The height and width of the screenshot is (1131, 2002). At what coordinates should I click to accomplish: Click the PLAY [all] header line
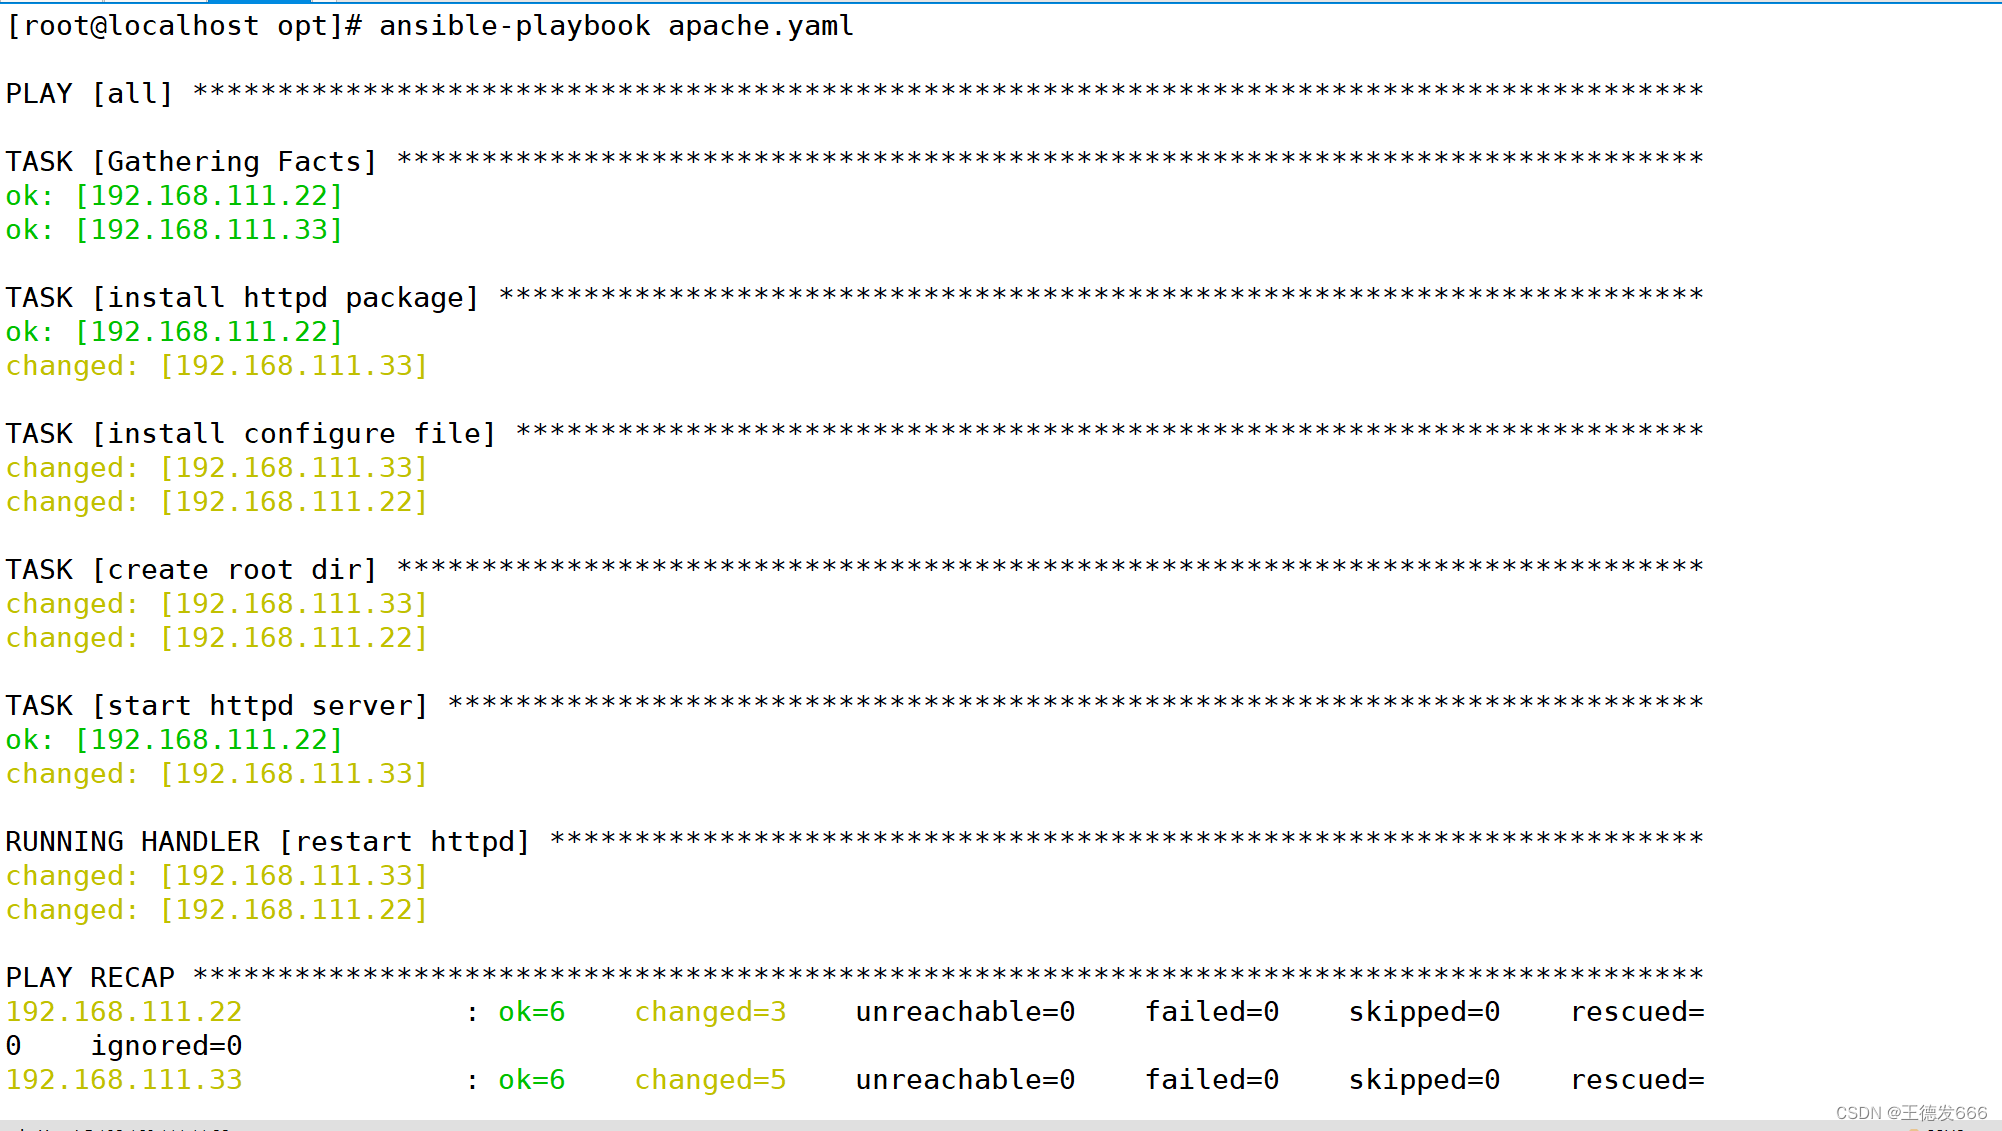pos(89,94)
